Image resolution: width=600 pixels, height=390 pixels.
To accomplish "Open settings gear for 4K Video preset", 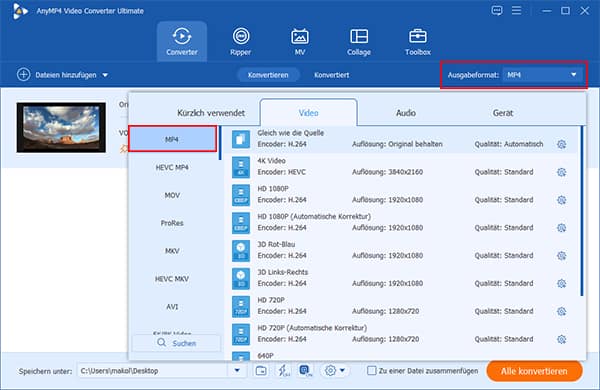I will 561,172.
